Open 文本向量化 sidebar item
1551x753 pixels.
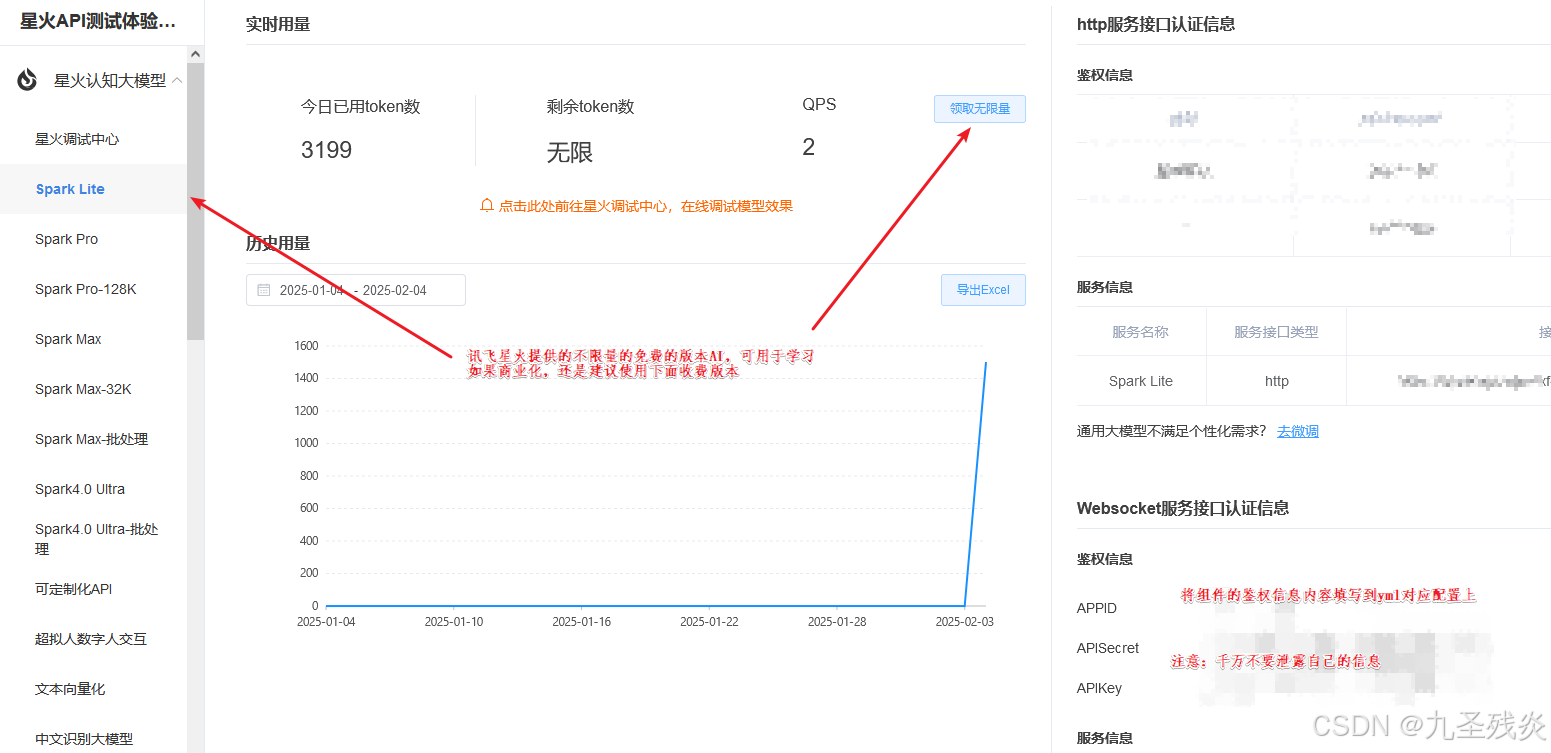click(x=70, y=689)
